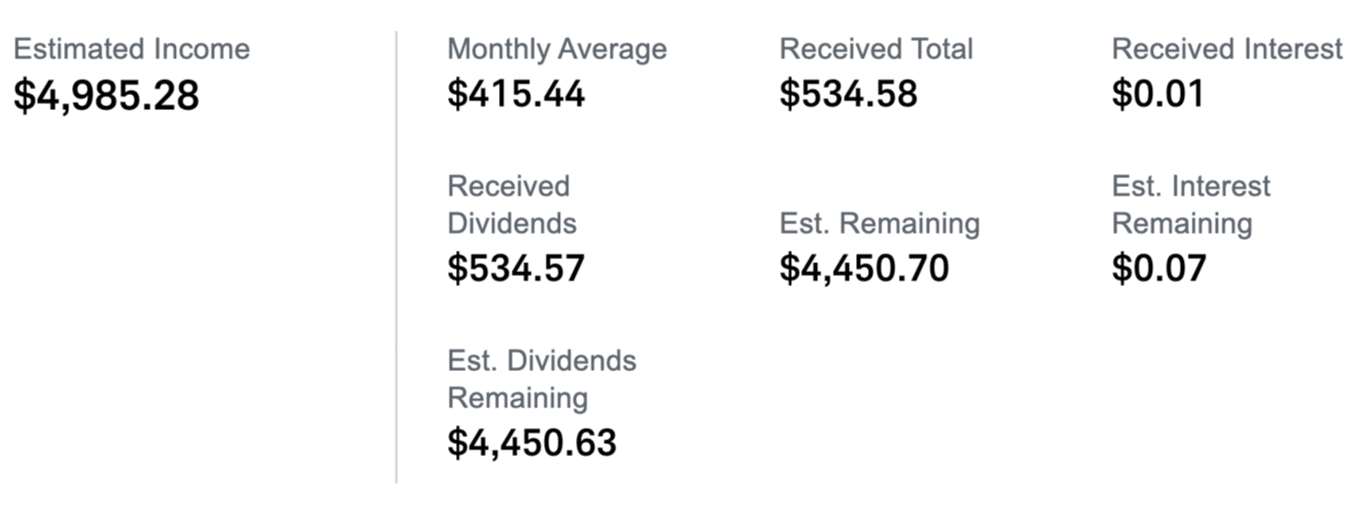Viewport: 1363px width, 509px height.
Task: Click the Received Interest label
Action: point(1226,49)
